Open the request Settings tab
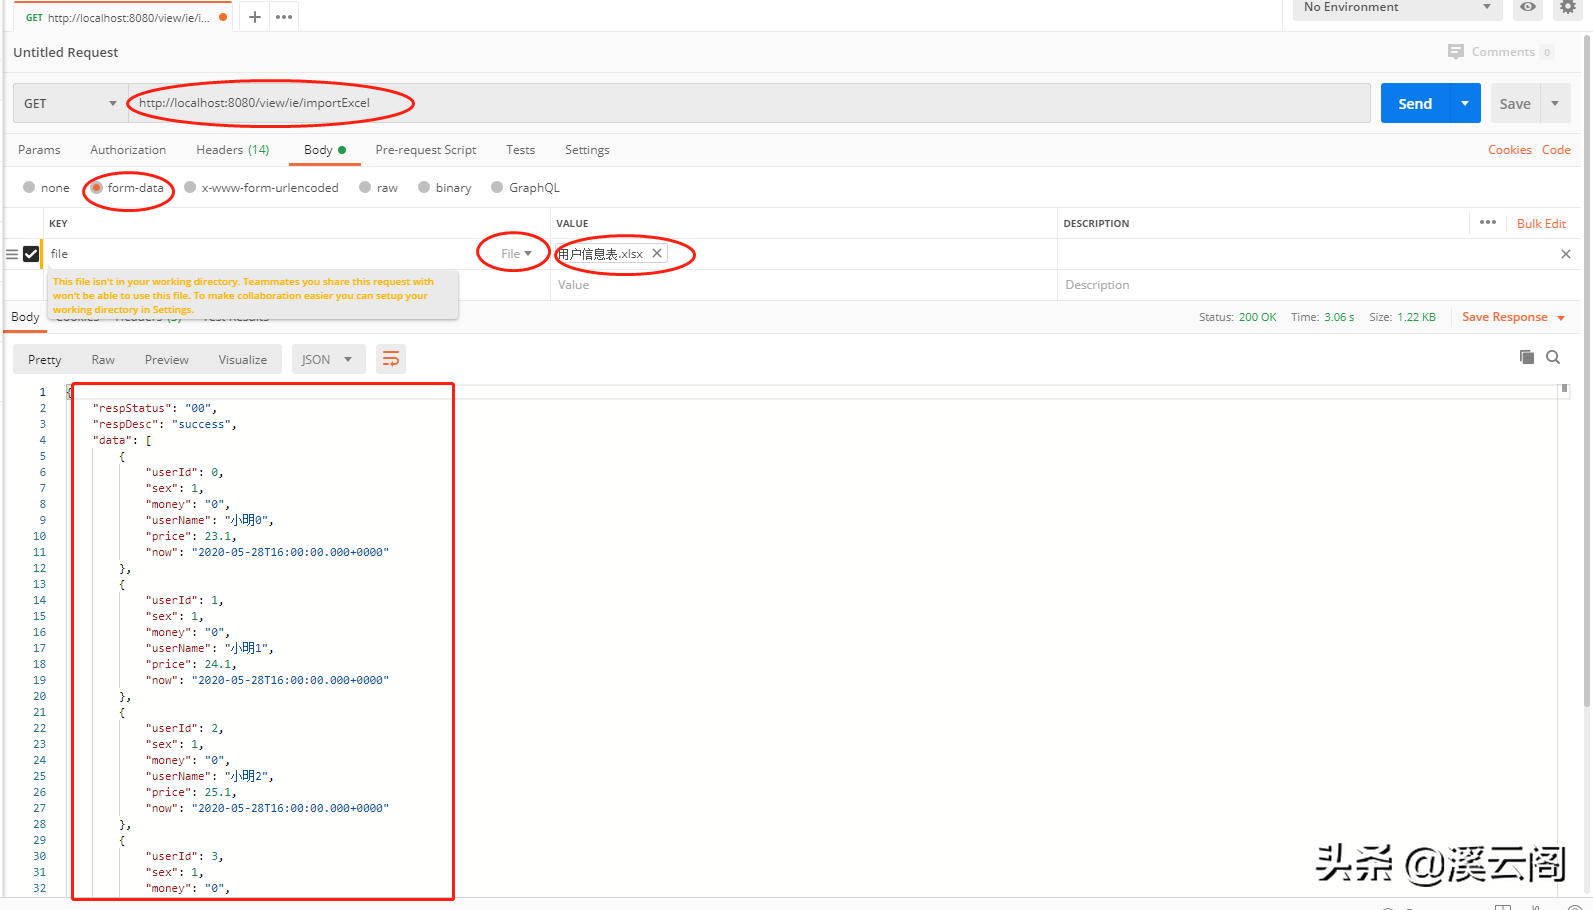The width and height of the screenshot is (1593, 910). 587,150
